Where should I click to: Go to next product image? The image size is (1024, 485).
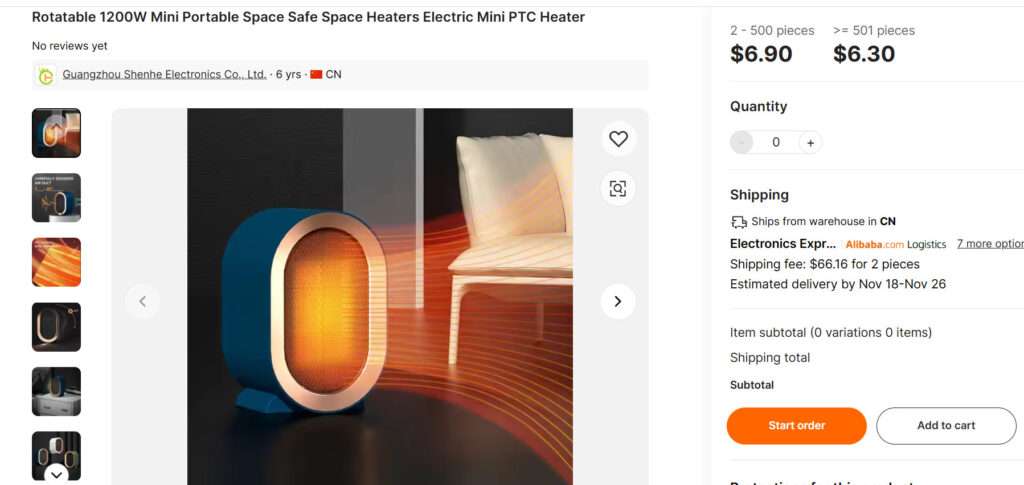[618, 301]
